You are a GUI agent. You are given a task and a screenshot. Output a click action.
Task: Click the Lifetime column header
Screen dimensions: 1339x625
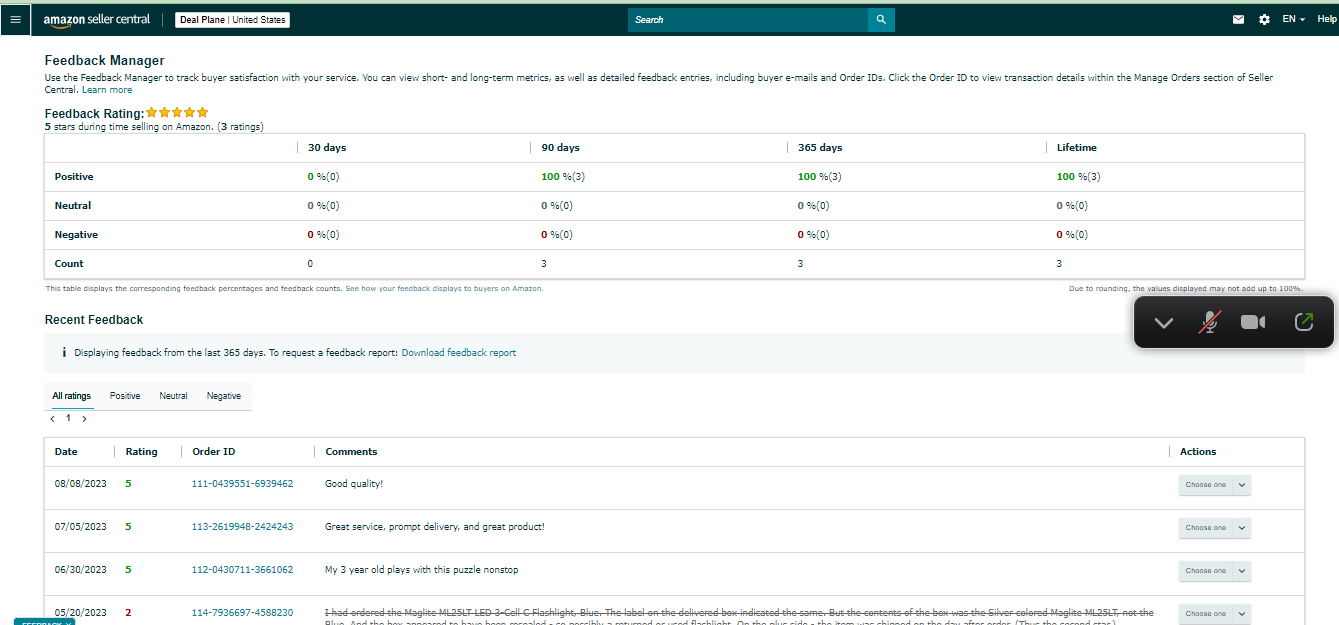1077,148
